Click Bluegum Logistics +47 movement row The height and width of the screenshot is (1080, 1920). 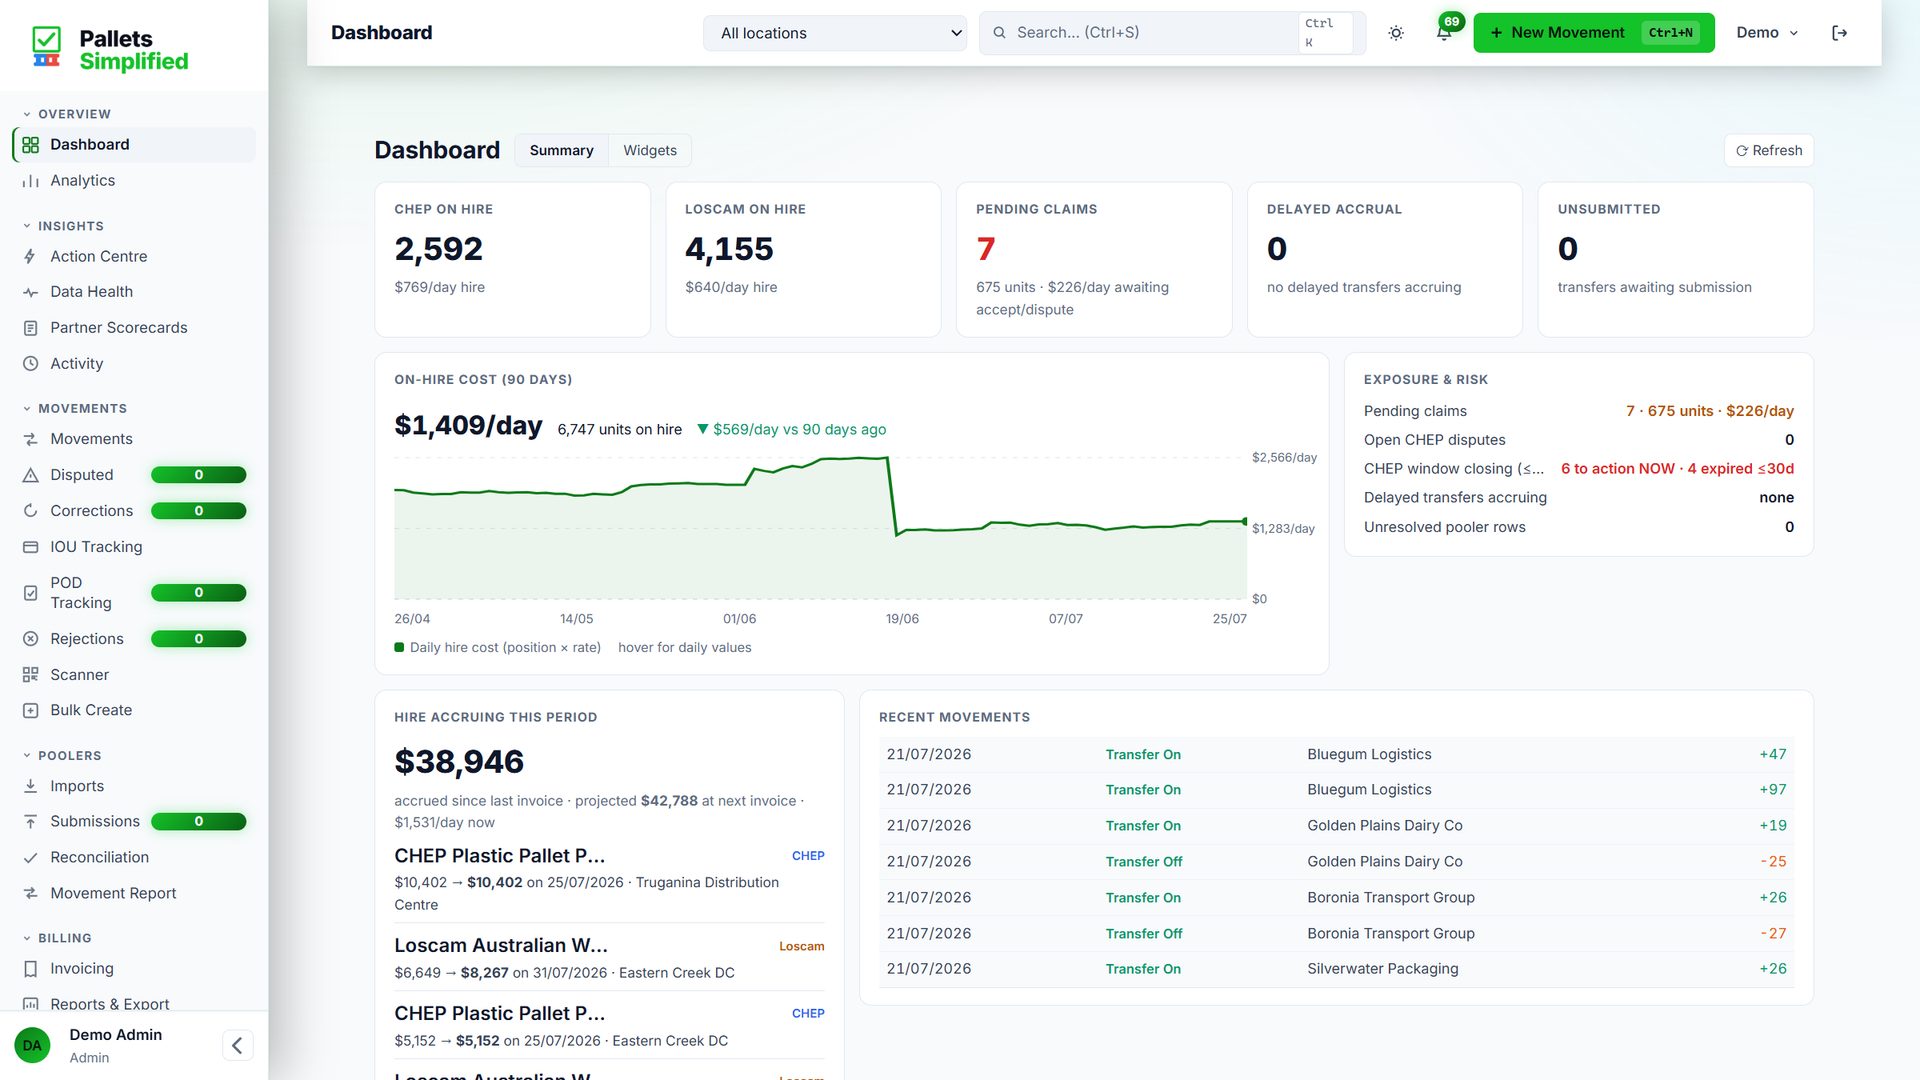(1336, 755)
